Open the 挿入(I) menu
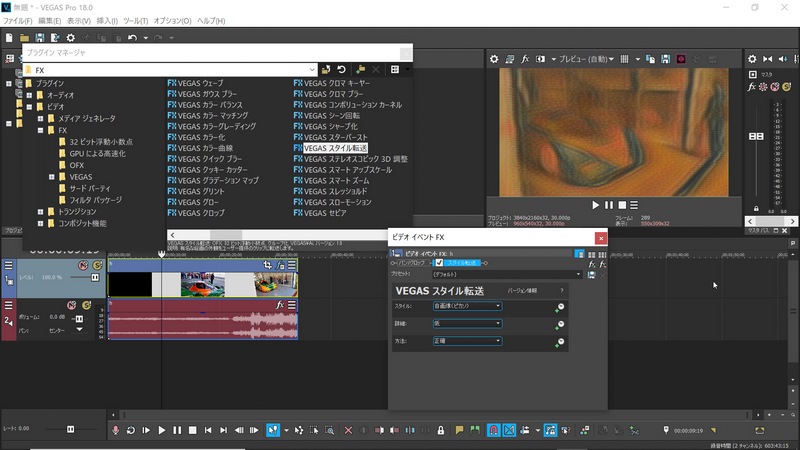 (x=107, y=21)
